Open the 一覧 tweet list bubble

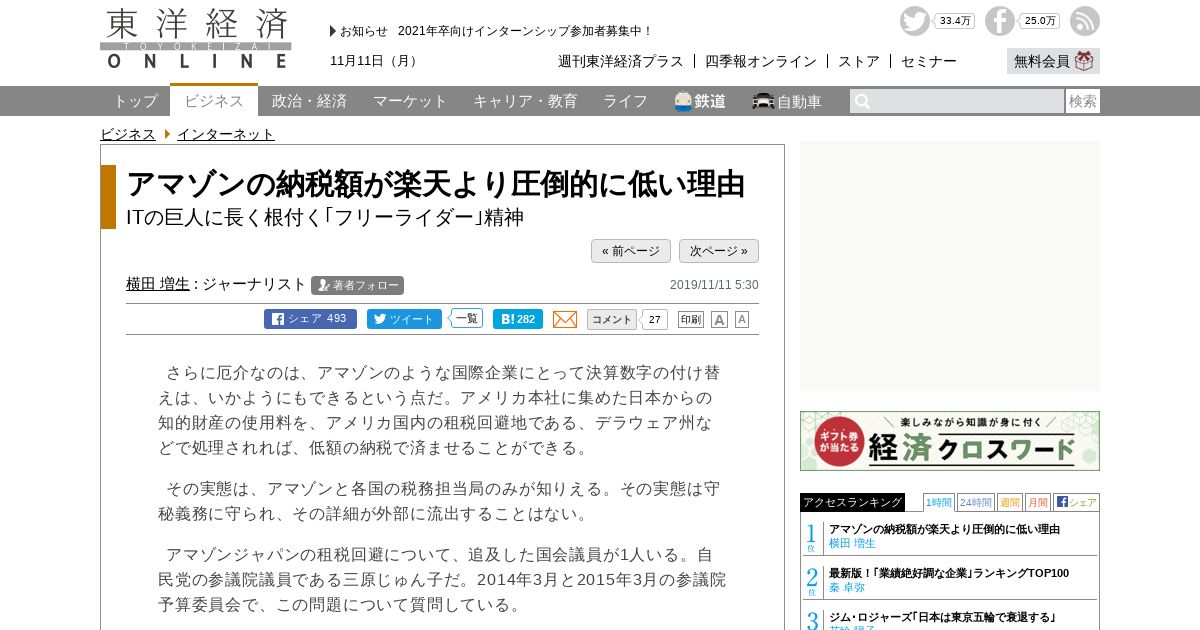[466, 318]
